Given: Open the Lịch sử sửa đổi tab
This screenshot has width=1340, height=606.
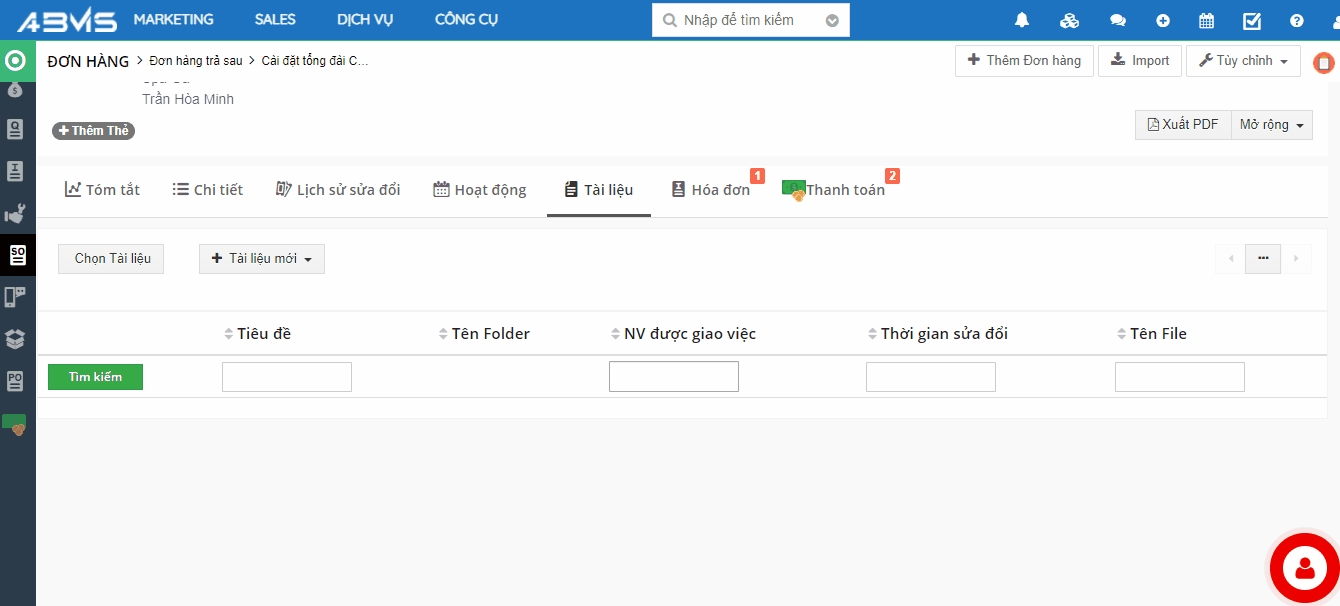Looking at the screenshot, I should click(338, 190).
